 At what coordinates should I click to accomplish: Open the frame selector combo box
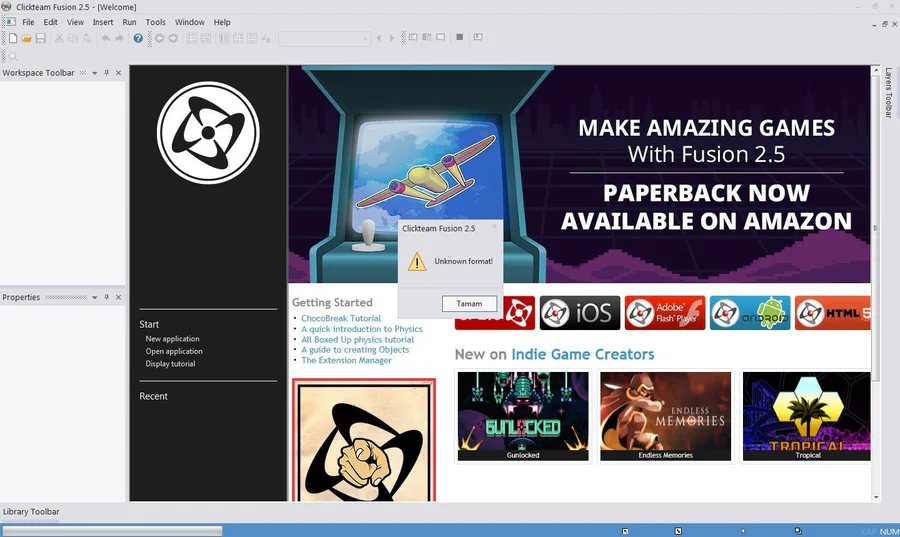point(324,38)
